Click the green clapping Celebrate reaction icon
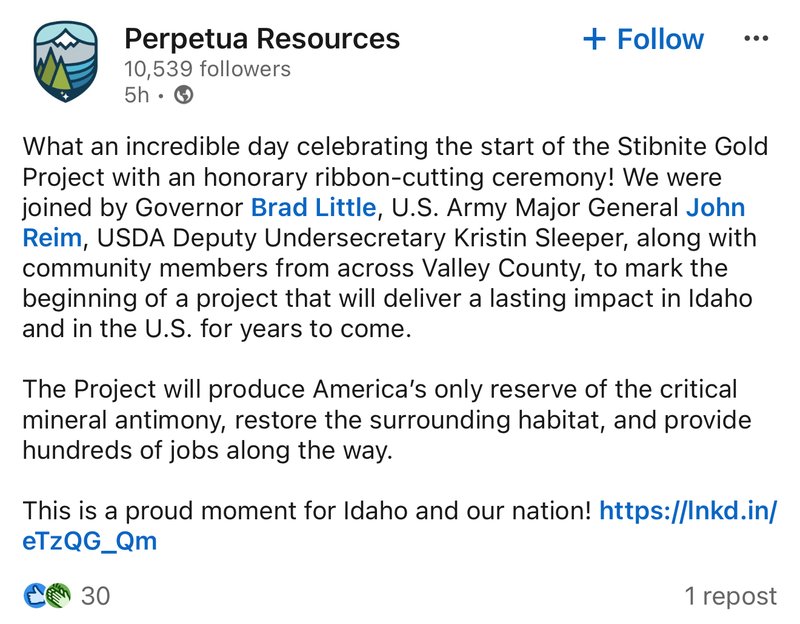The image size is (800, 624). pyautogui.click(x=58, y=596)
